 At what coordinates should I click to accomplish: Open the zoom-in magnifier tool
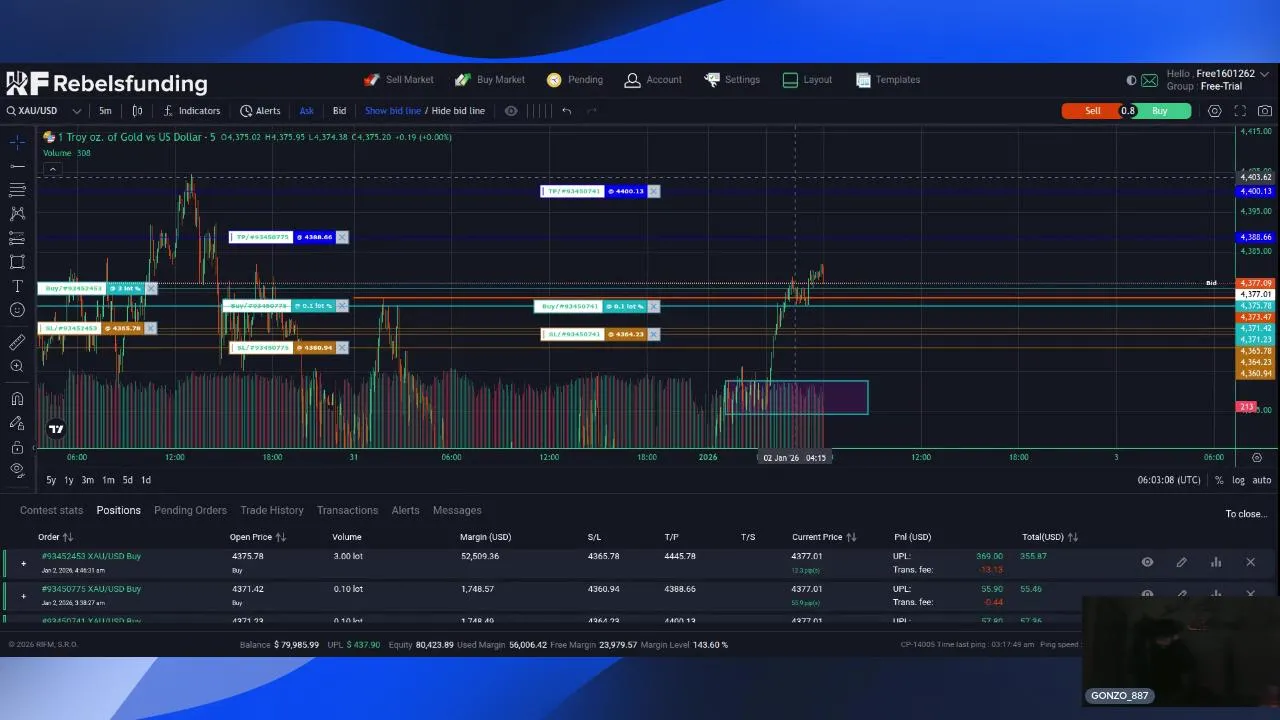[17, 367]
